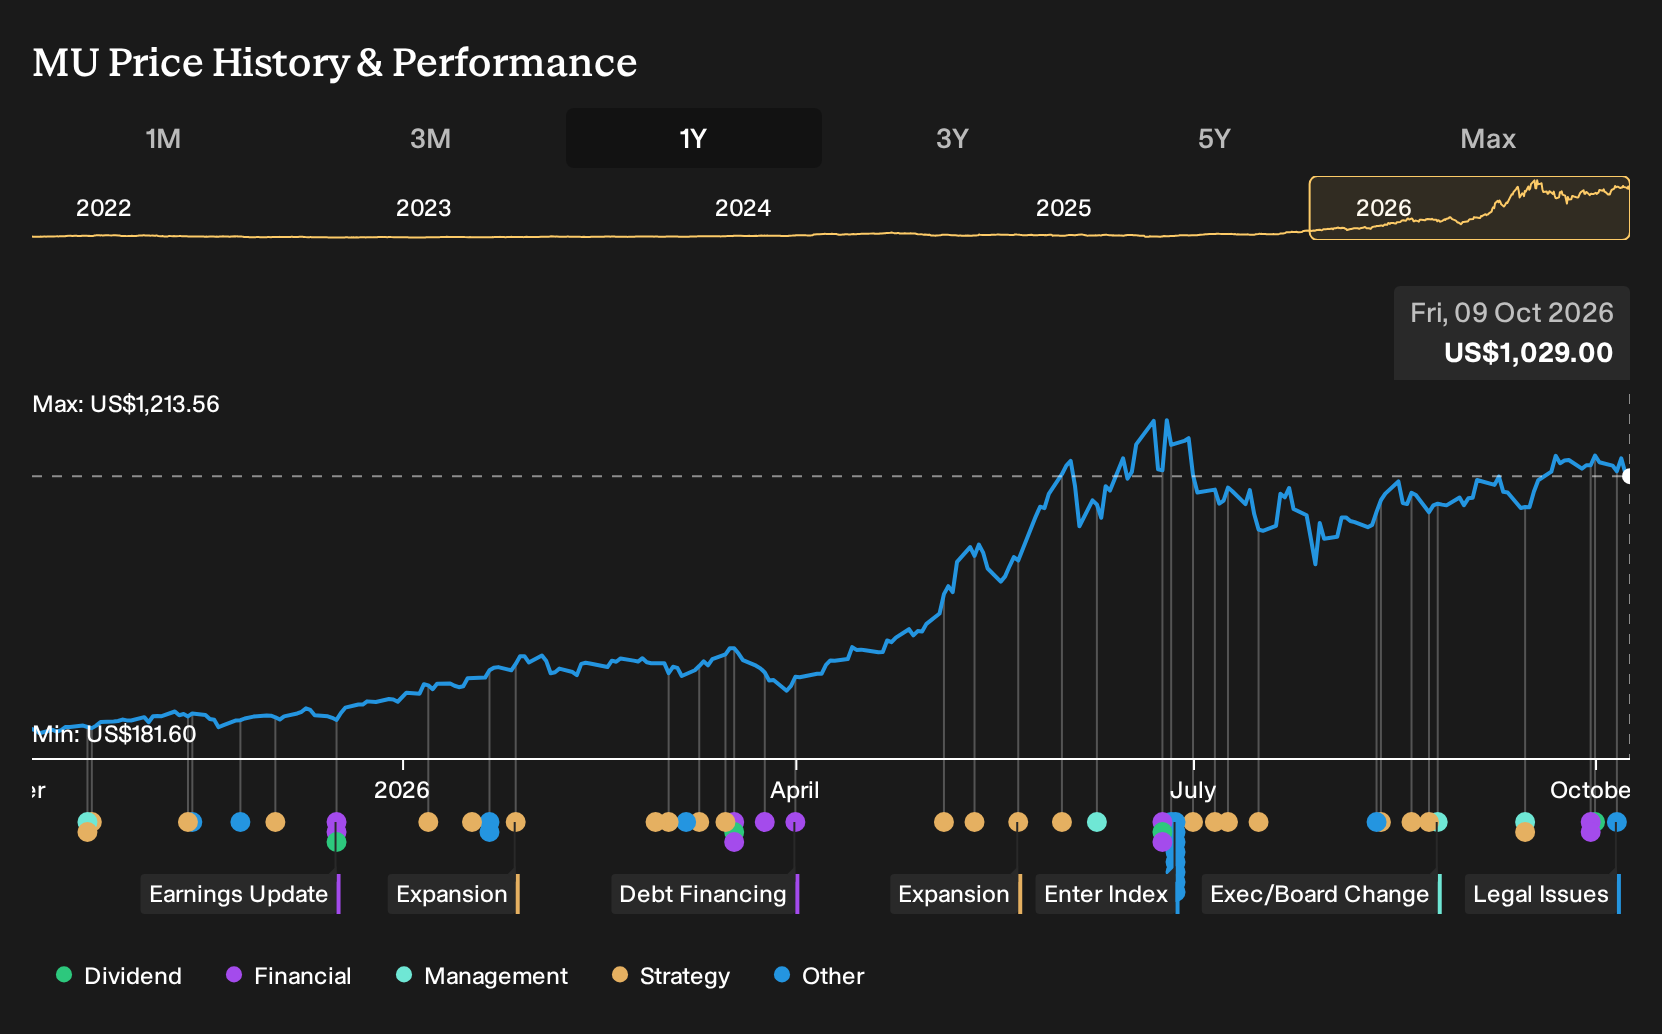
Task: Open the Earnings Update event label
Action: click(x=240, y=894)
